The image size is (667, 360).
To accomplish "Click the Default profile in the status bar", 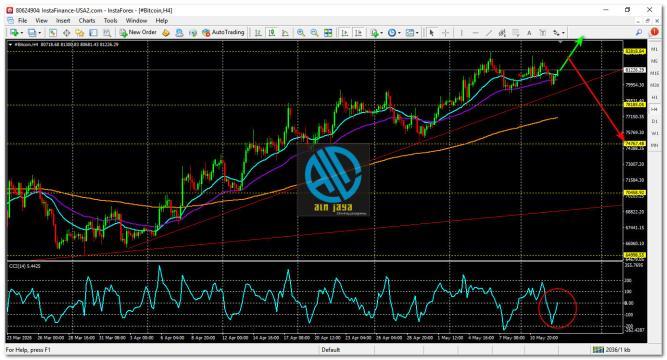I will pos(331,350).
